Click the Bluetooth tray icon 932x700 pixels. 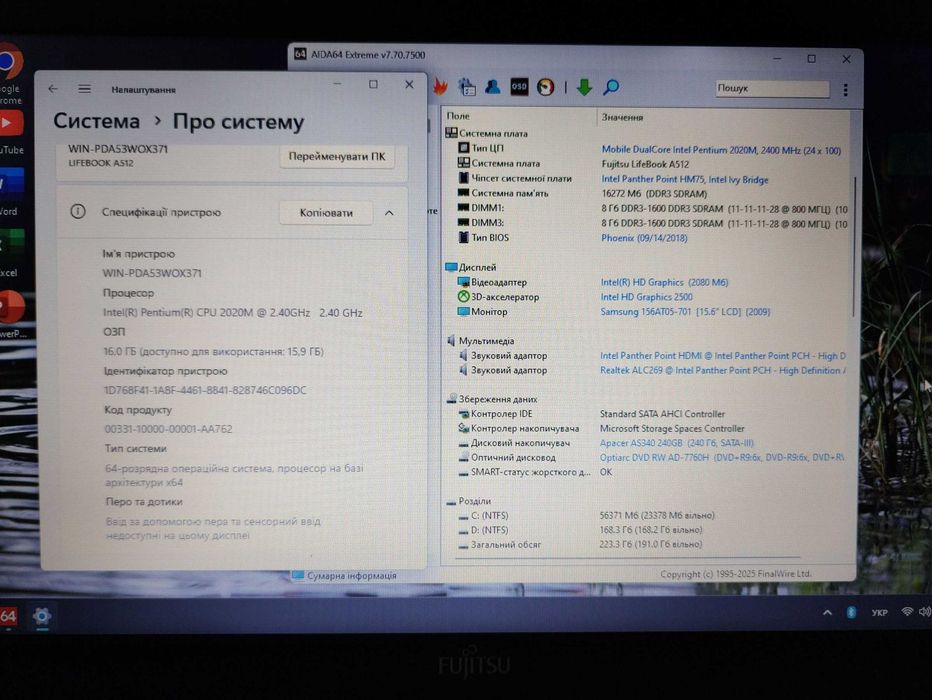pyautogui.click(x=851, y=613)
